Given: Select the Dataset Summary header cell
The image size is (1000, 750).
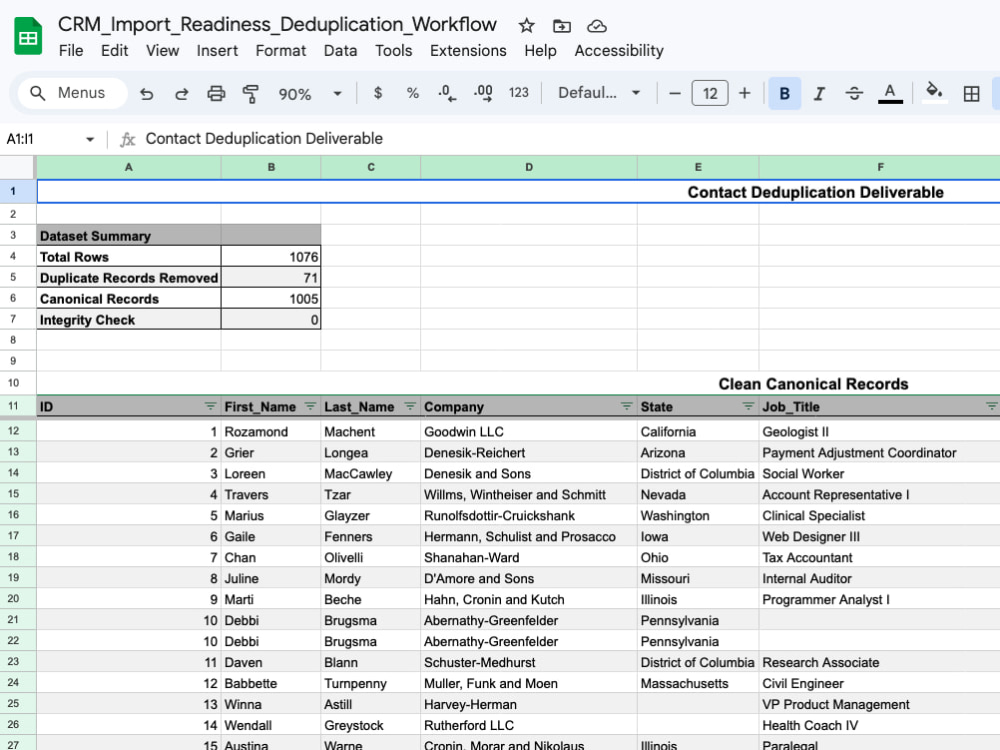Looking at the screenshot, I should [x=129, y=236].
